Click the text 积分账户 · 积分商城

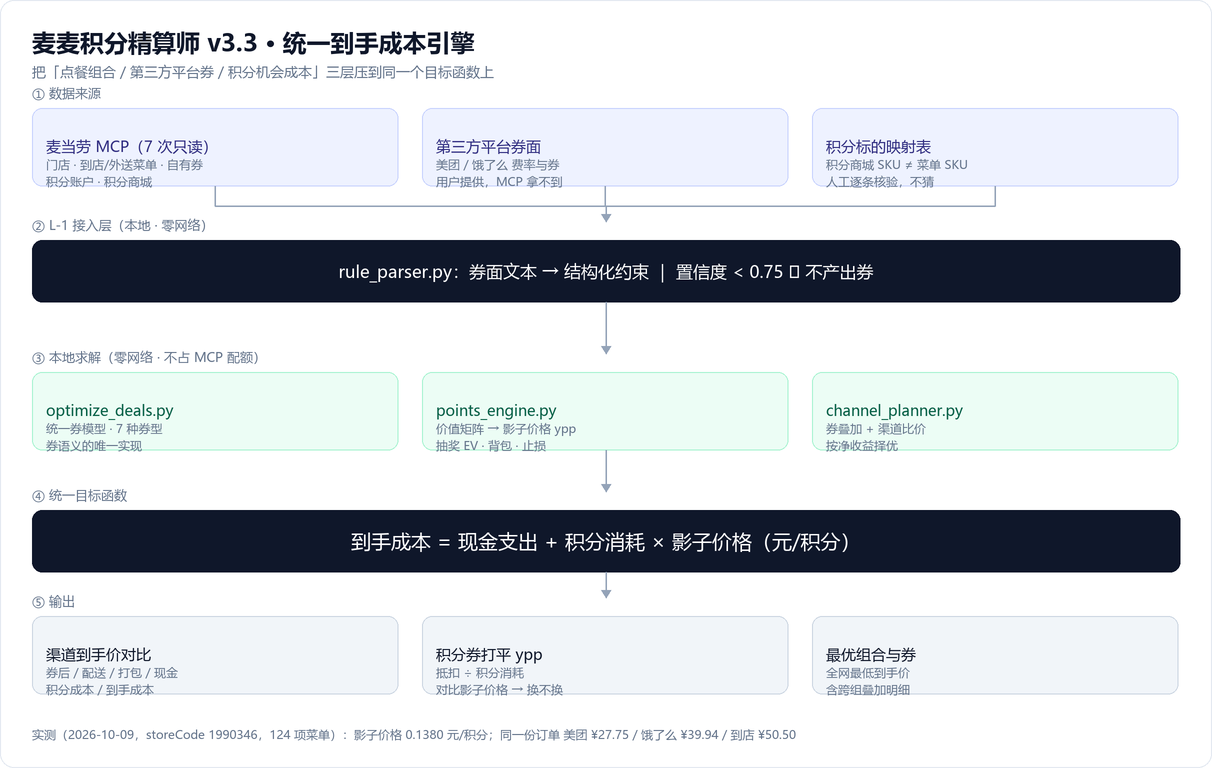(x=99, y=182)
